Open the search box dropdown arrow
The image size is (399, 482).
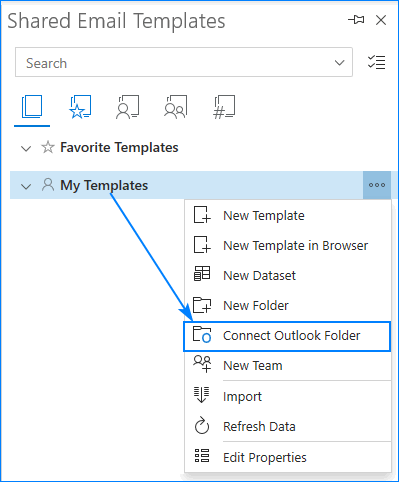[339, 62]
